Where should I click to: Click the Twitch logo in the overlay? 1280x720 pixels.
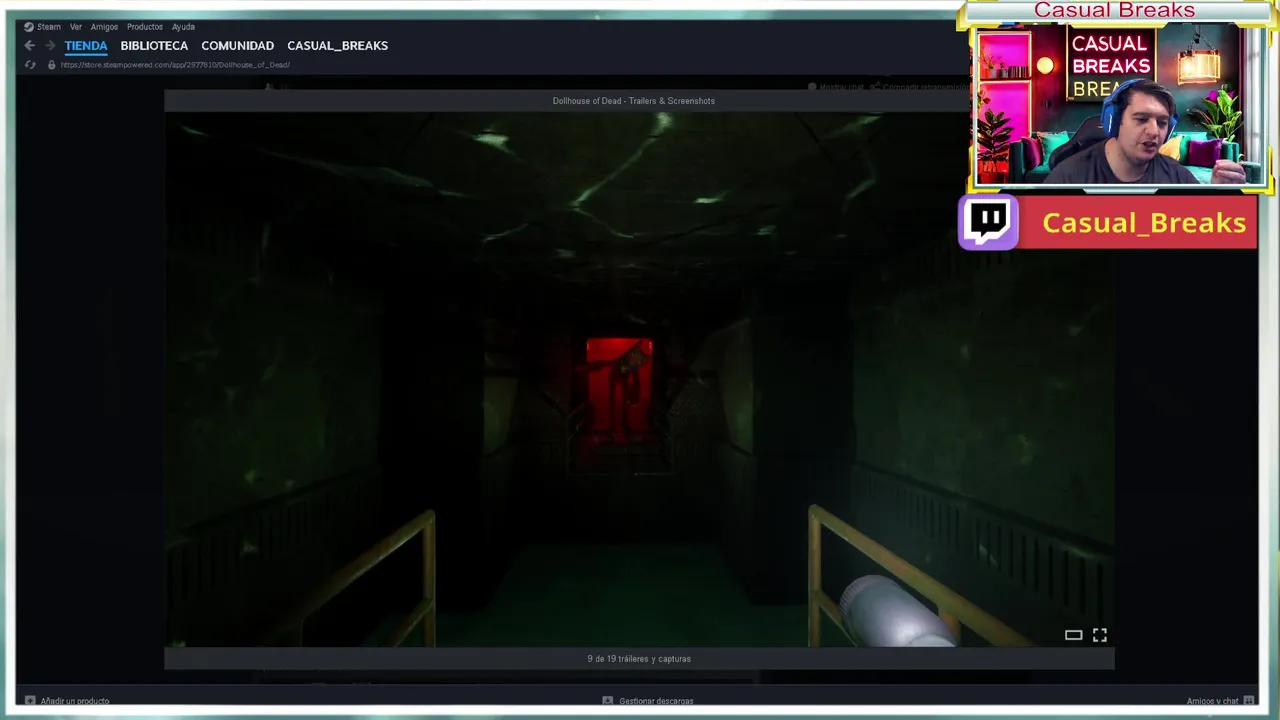989,222
